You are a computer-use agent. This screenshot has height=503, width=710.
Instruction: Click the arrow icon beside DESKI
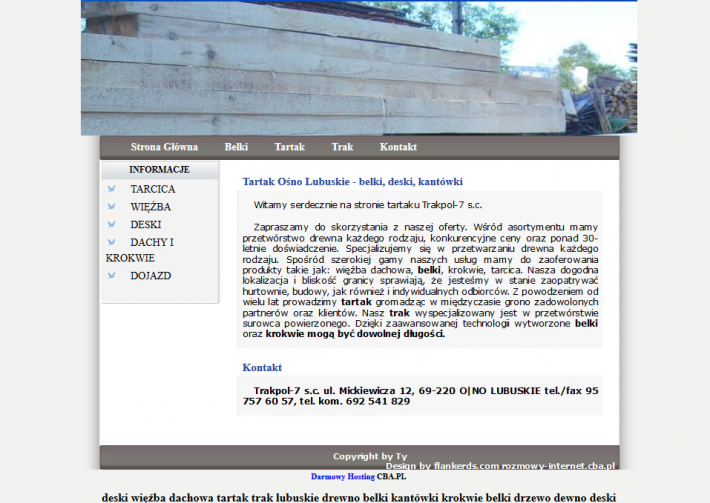point(110,225)
